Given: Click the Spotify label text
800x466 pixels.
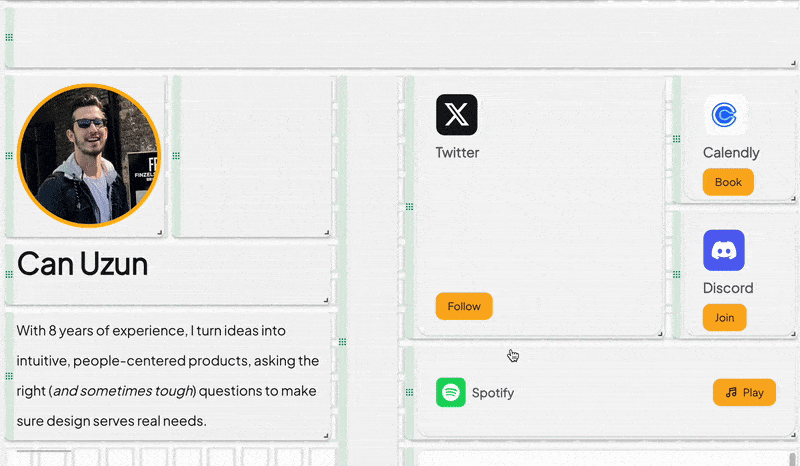Looking at the screenshot, I should [x=493, y=393].
